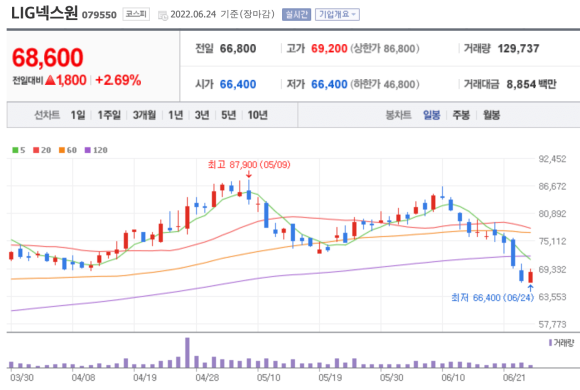This screenshot has width=580, height=390.
Task: Click the 최저 66,400 (06/24) low label
Action: click(x=492, y=297)
